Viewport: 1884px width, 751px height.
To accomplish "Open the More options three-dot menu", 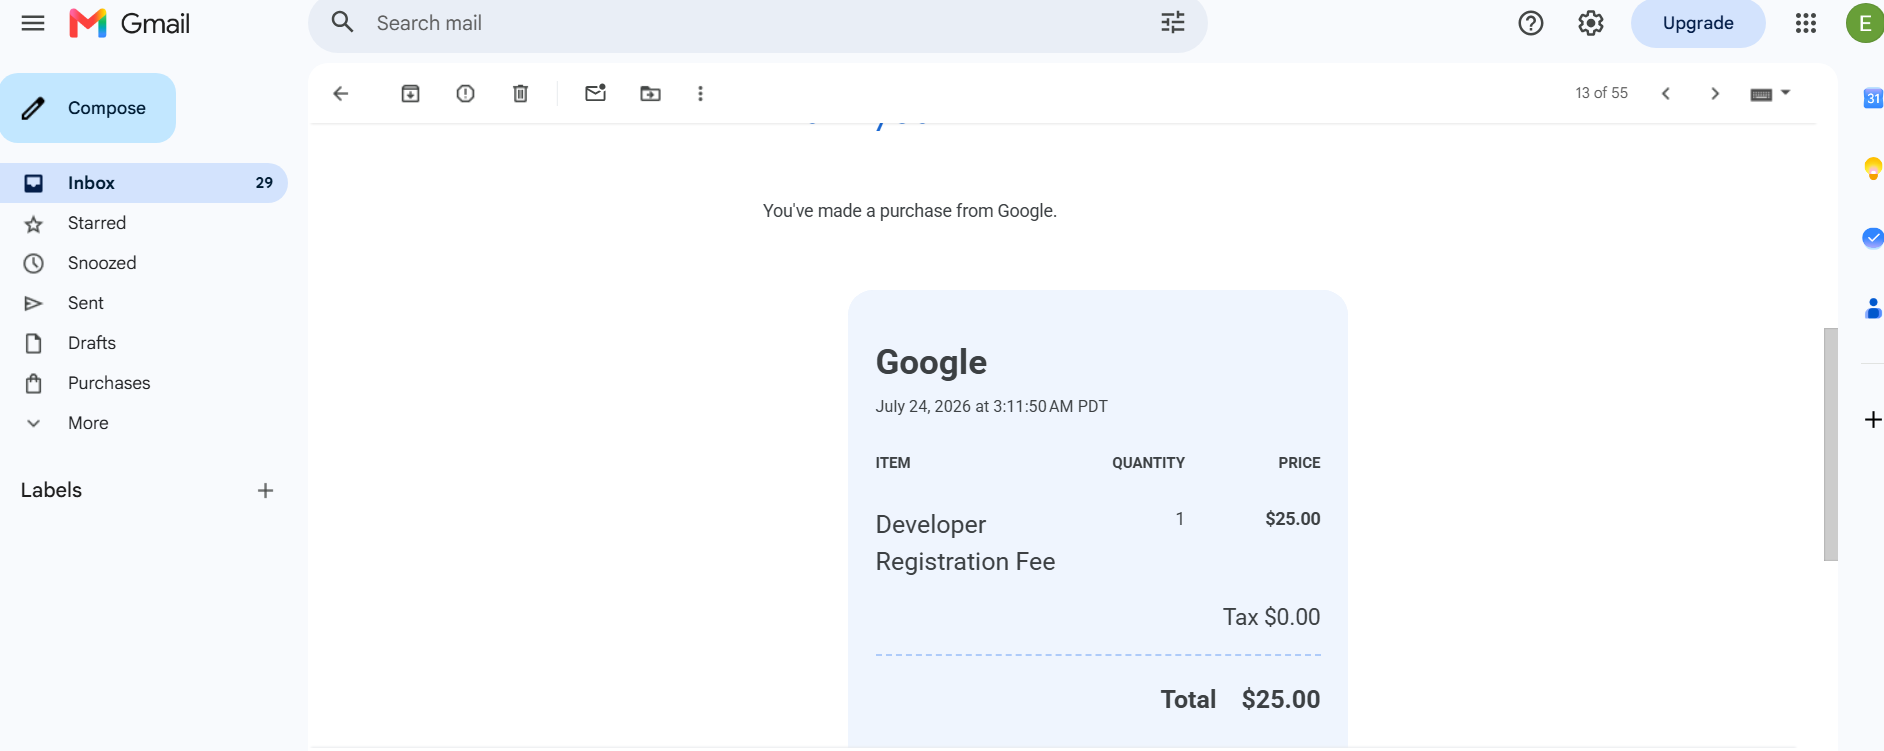I will point(700,93).
